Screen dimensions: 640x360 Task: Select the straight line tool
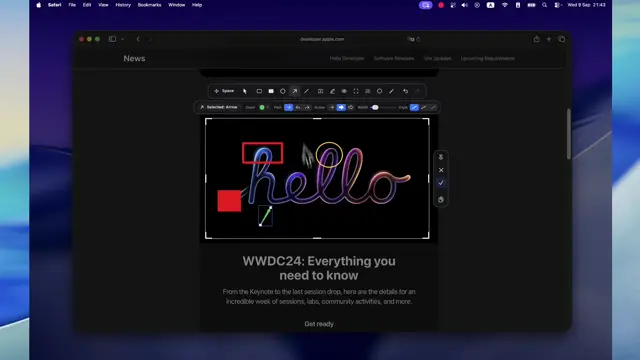click(x=307, y=91)
